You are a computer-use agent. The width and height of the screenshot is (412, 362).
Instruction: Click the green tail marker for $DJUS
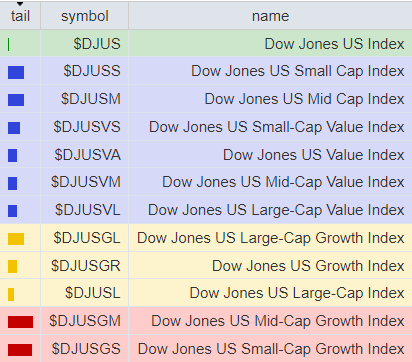pos(9,45)
